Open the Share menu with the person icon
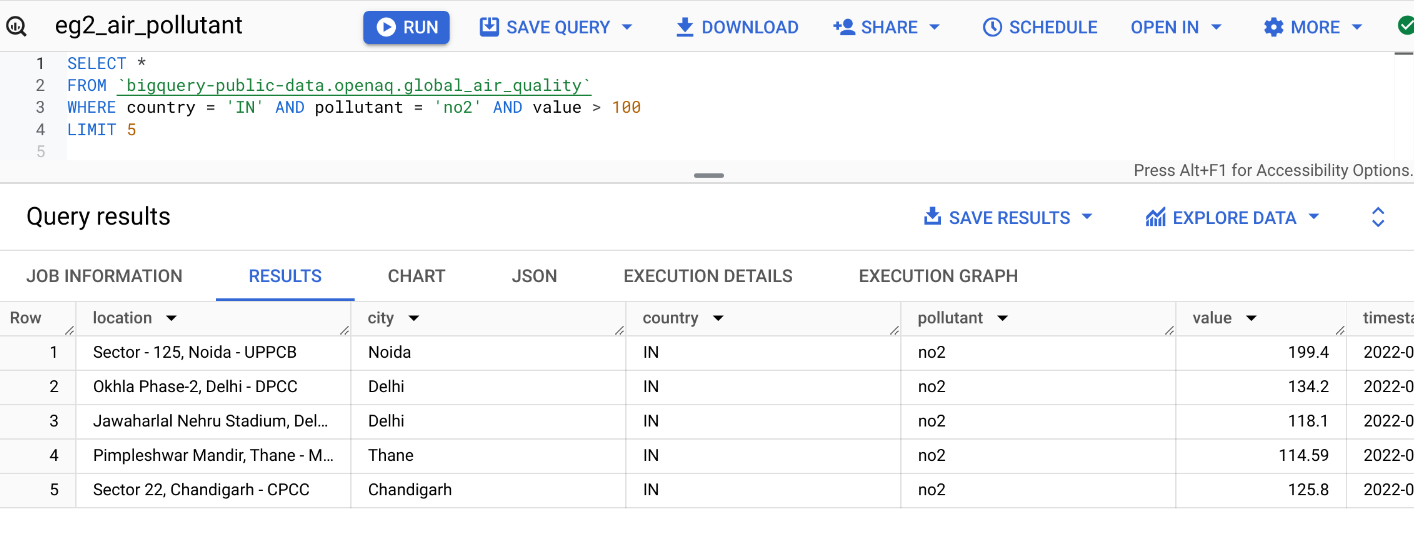 (x=845, y=27)
